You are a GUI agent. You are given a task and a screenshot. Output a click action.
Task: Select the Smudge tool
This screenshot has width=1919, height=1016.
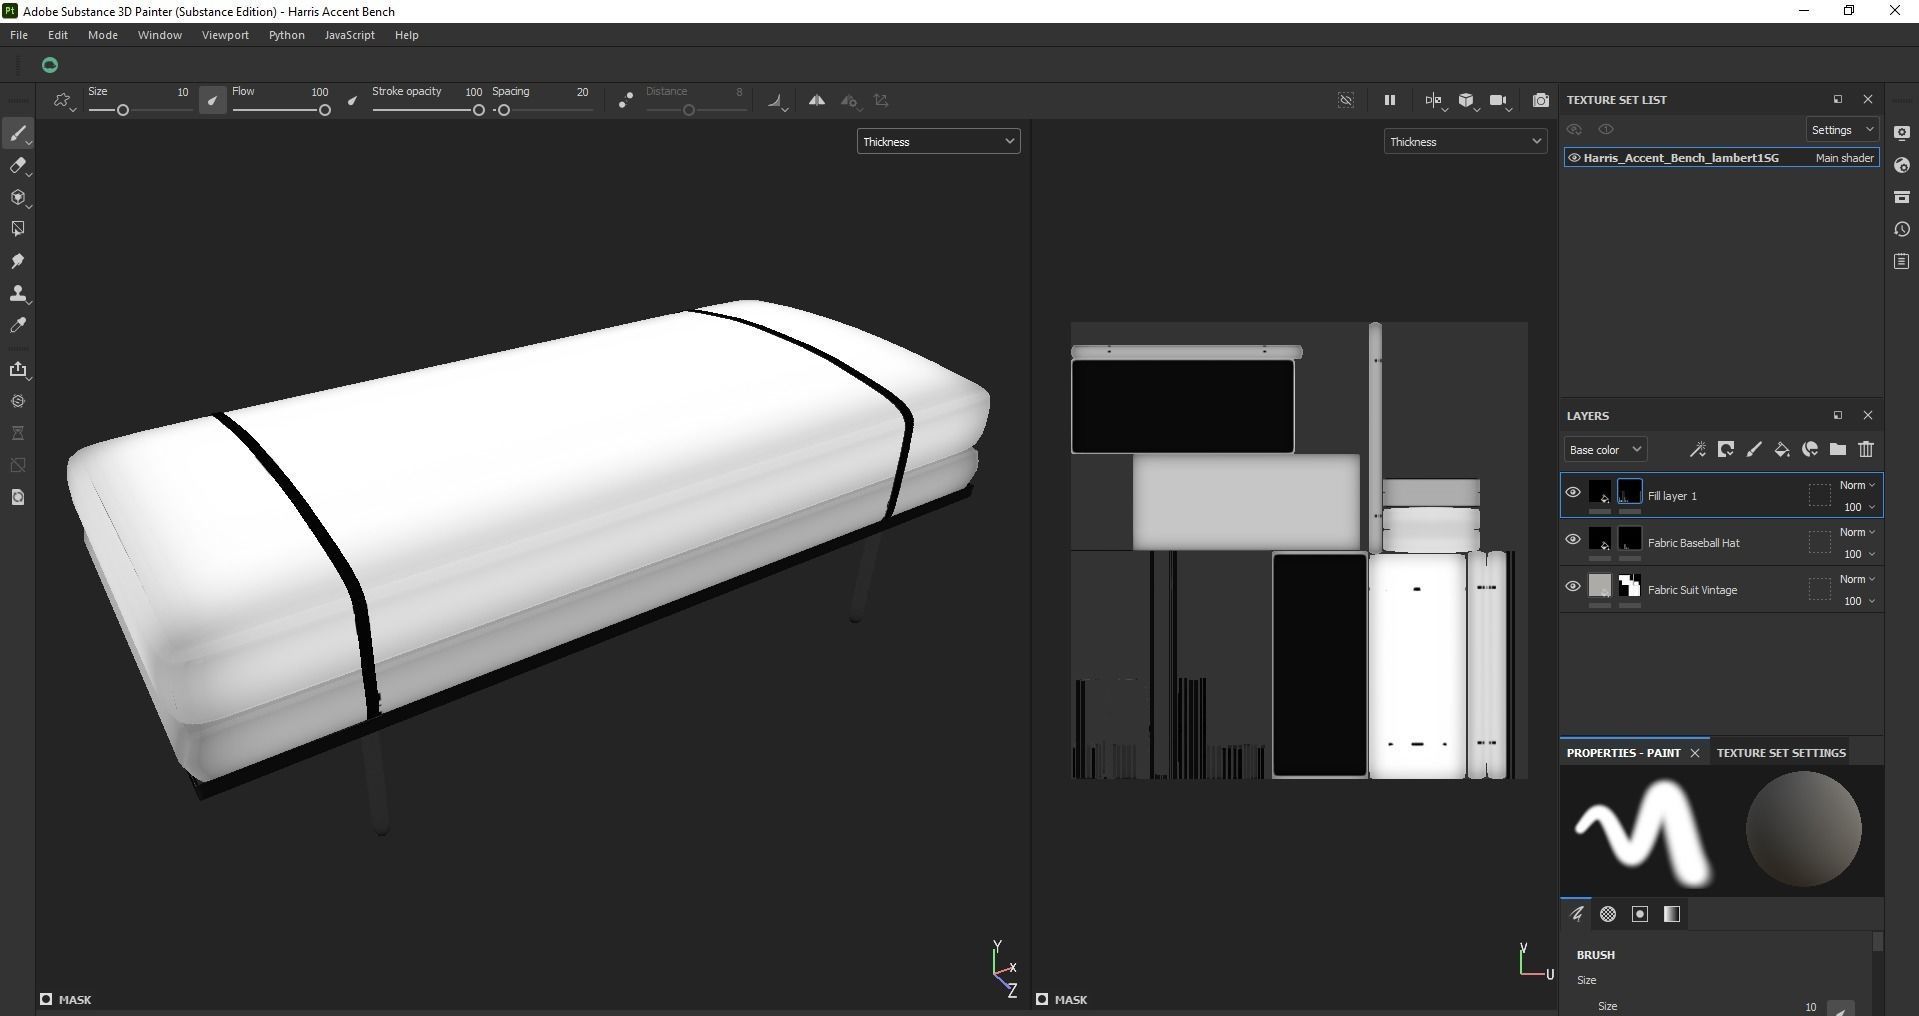click(18, 261)
